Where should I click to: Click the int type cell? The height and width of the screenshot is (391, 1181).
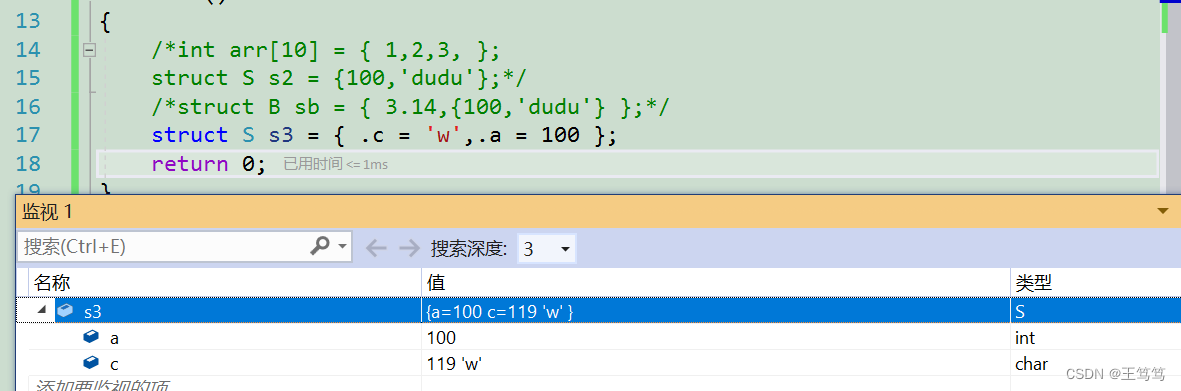[1025, 338]
